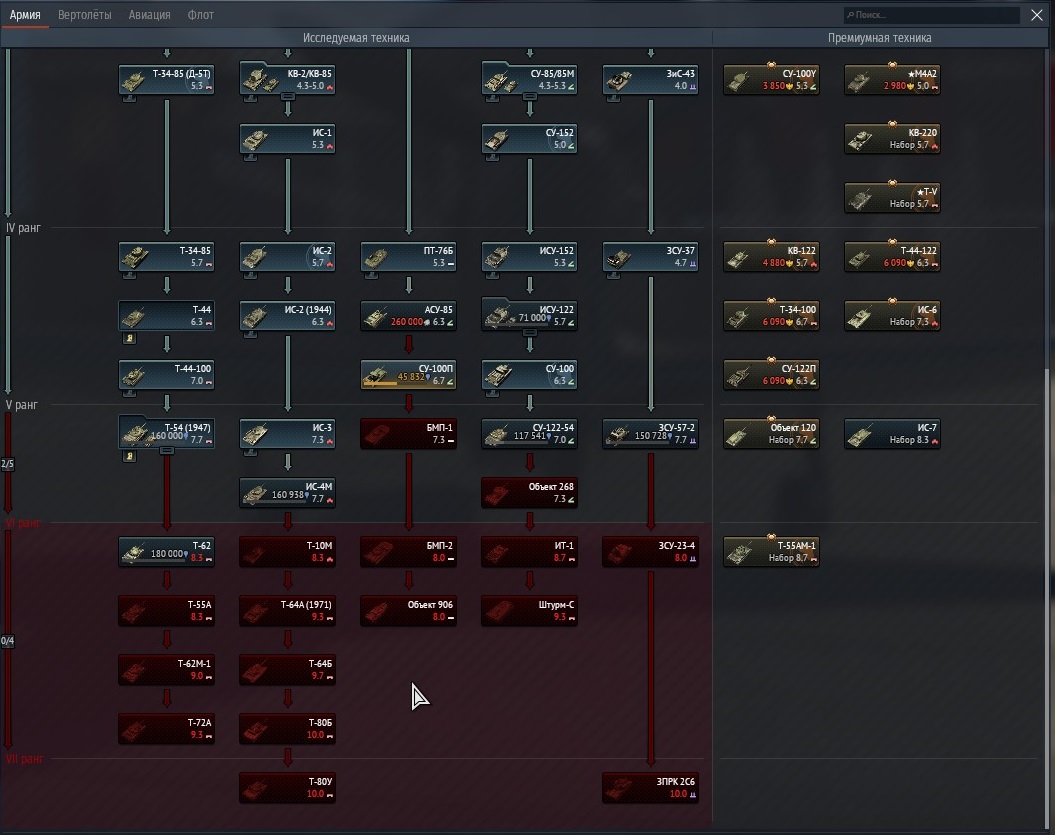This screenshot has width=1055, height=835.
Task: Click the ЗСУ-57-2 vehicle icon
Action: pos(618,434)
